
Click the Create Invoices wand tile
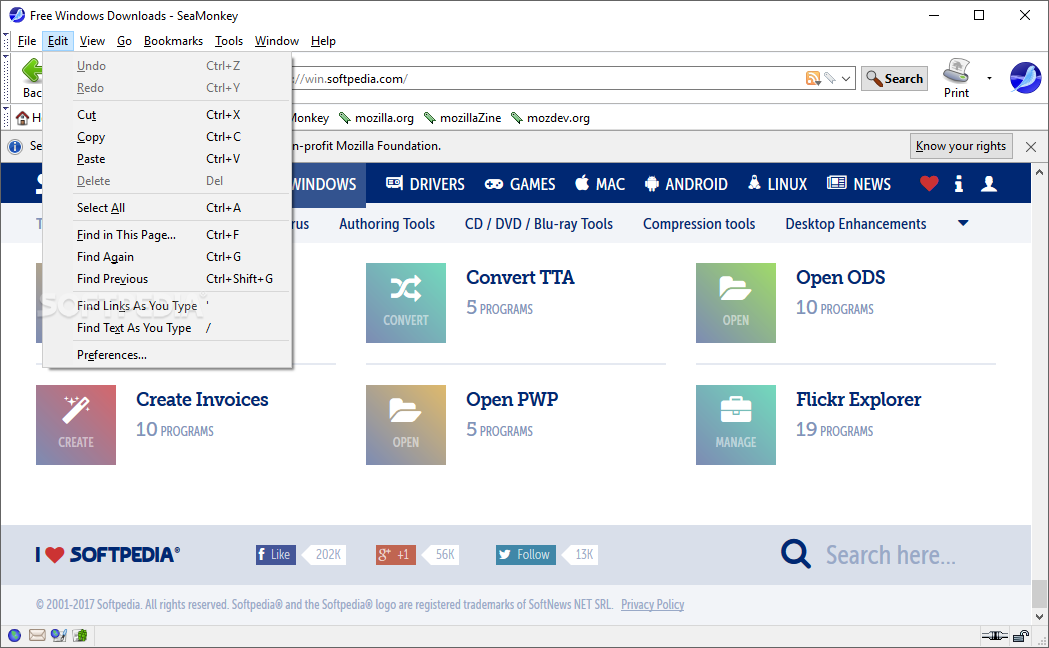(x=76, y=425)
